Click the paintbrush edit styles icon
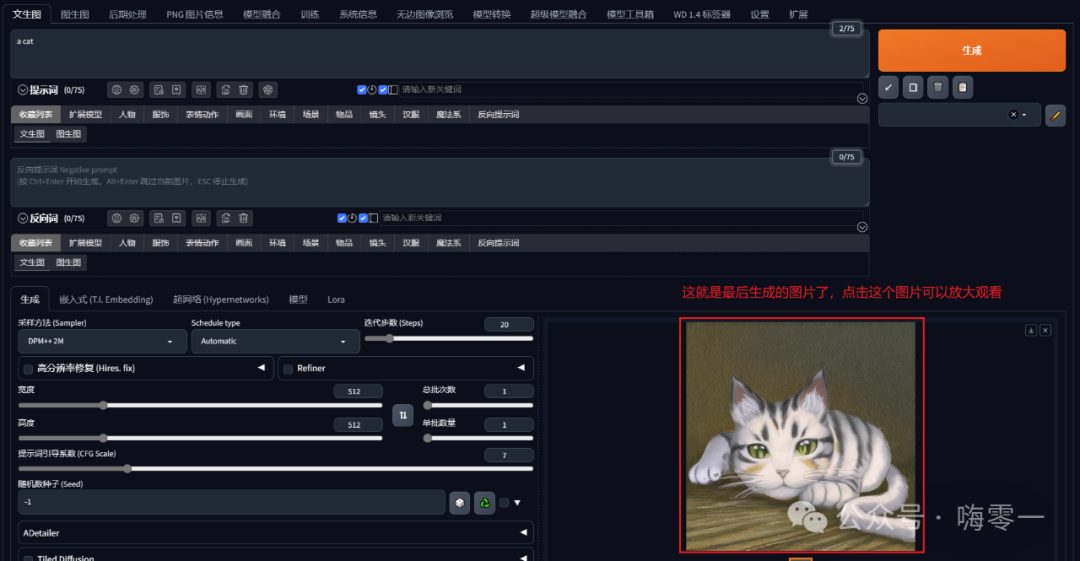Viewport: 1080px width, 561px height. coord(1055,115)
